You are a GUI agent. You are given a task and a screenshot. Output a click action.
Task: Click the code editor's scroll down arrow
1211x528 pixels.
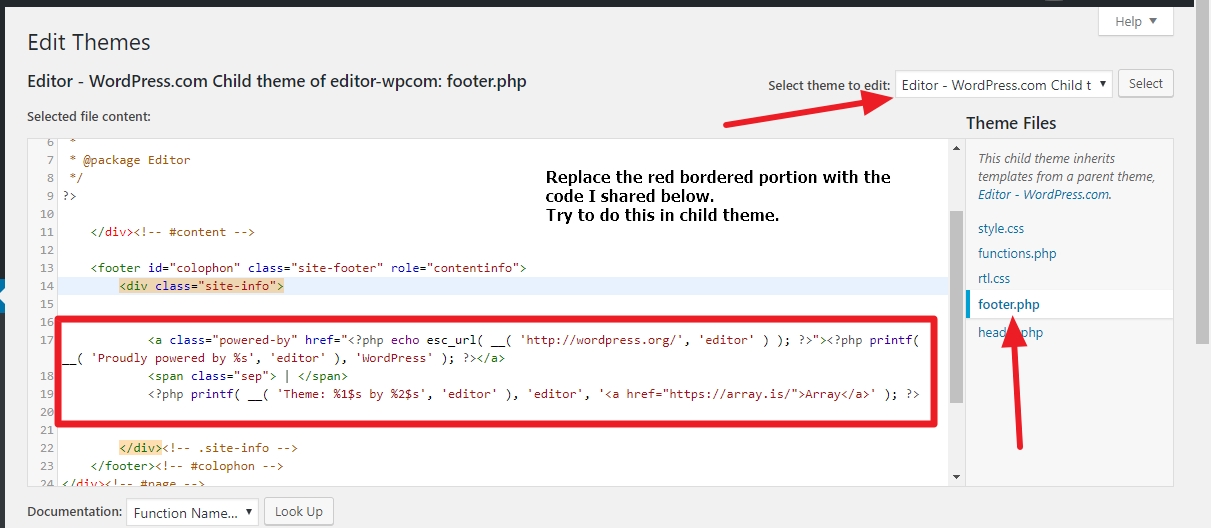(956, 477)
